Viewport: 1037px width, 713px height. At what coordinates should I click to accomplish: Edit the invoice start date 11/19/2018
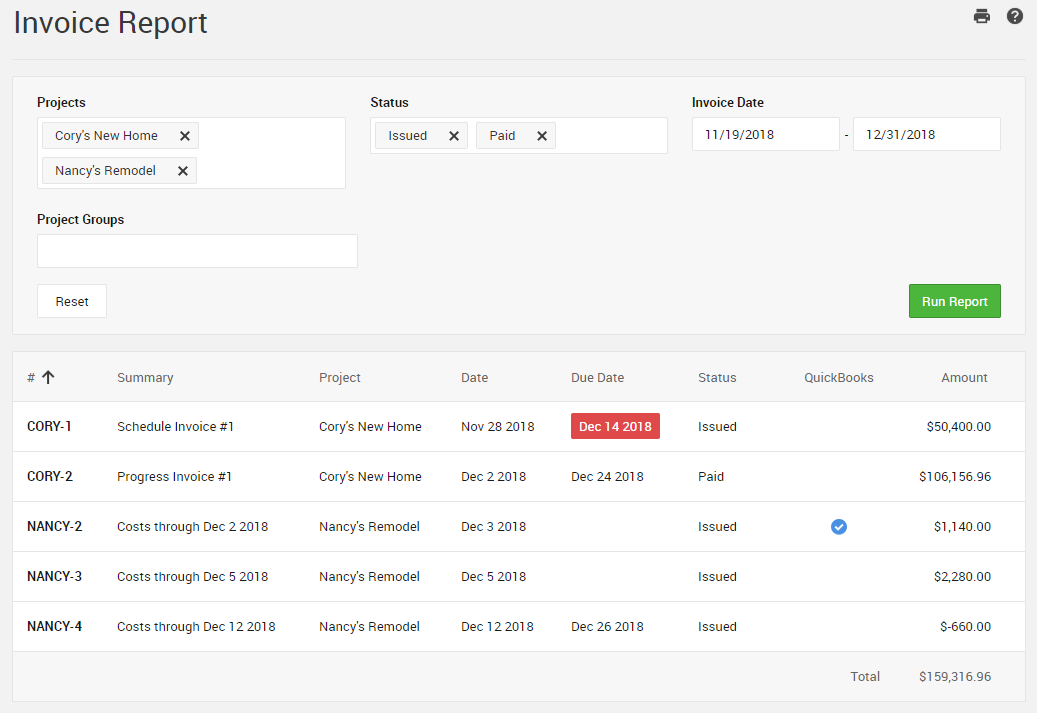765,134
